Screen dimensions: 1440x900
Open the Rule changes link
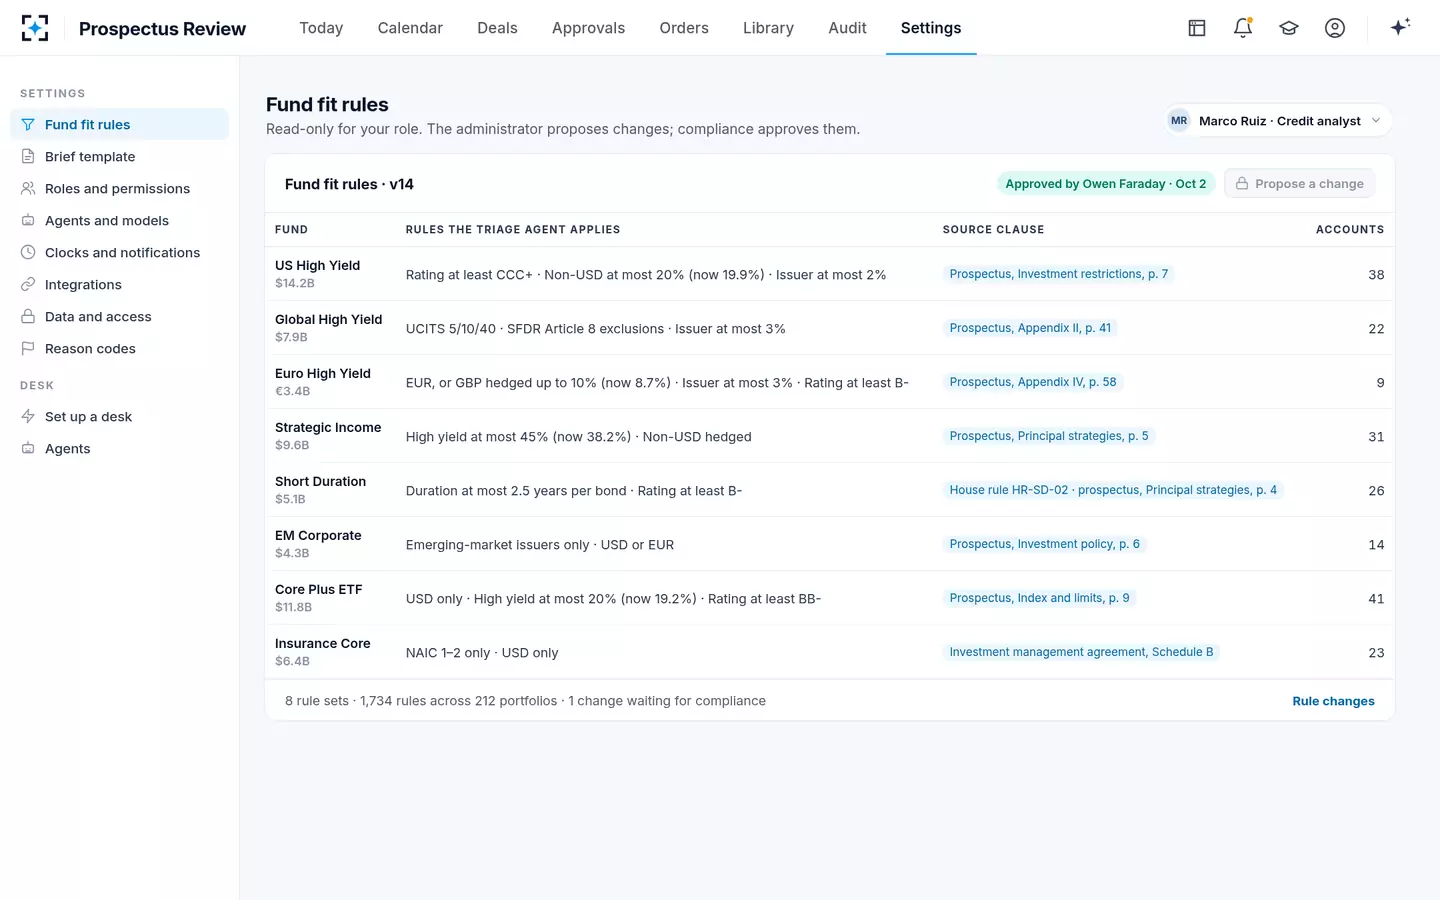click(1333, 701)
